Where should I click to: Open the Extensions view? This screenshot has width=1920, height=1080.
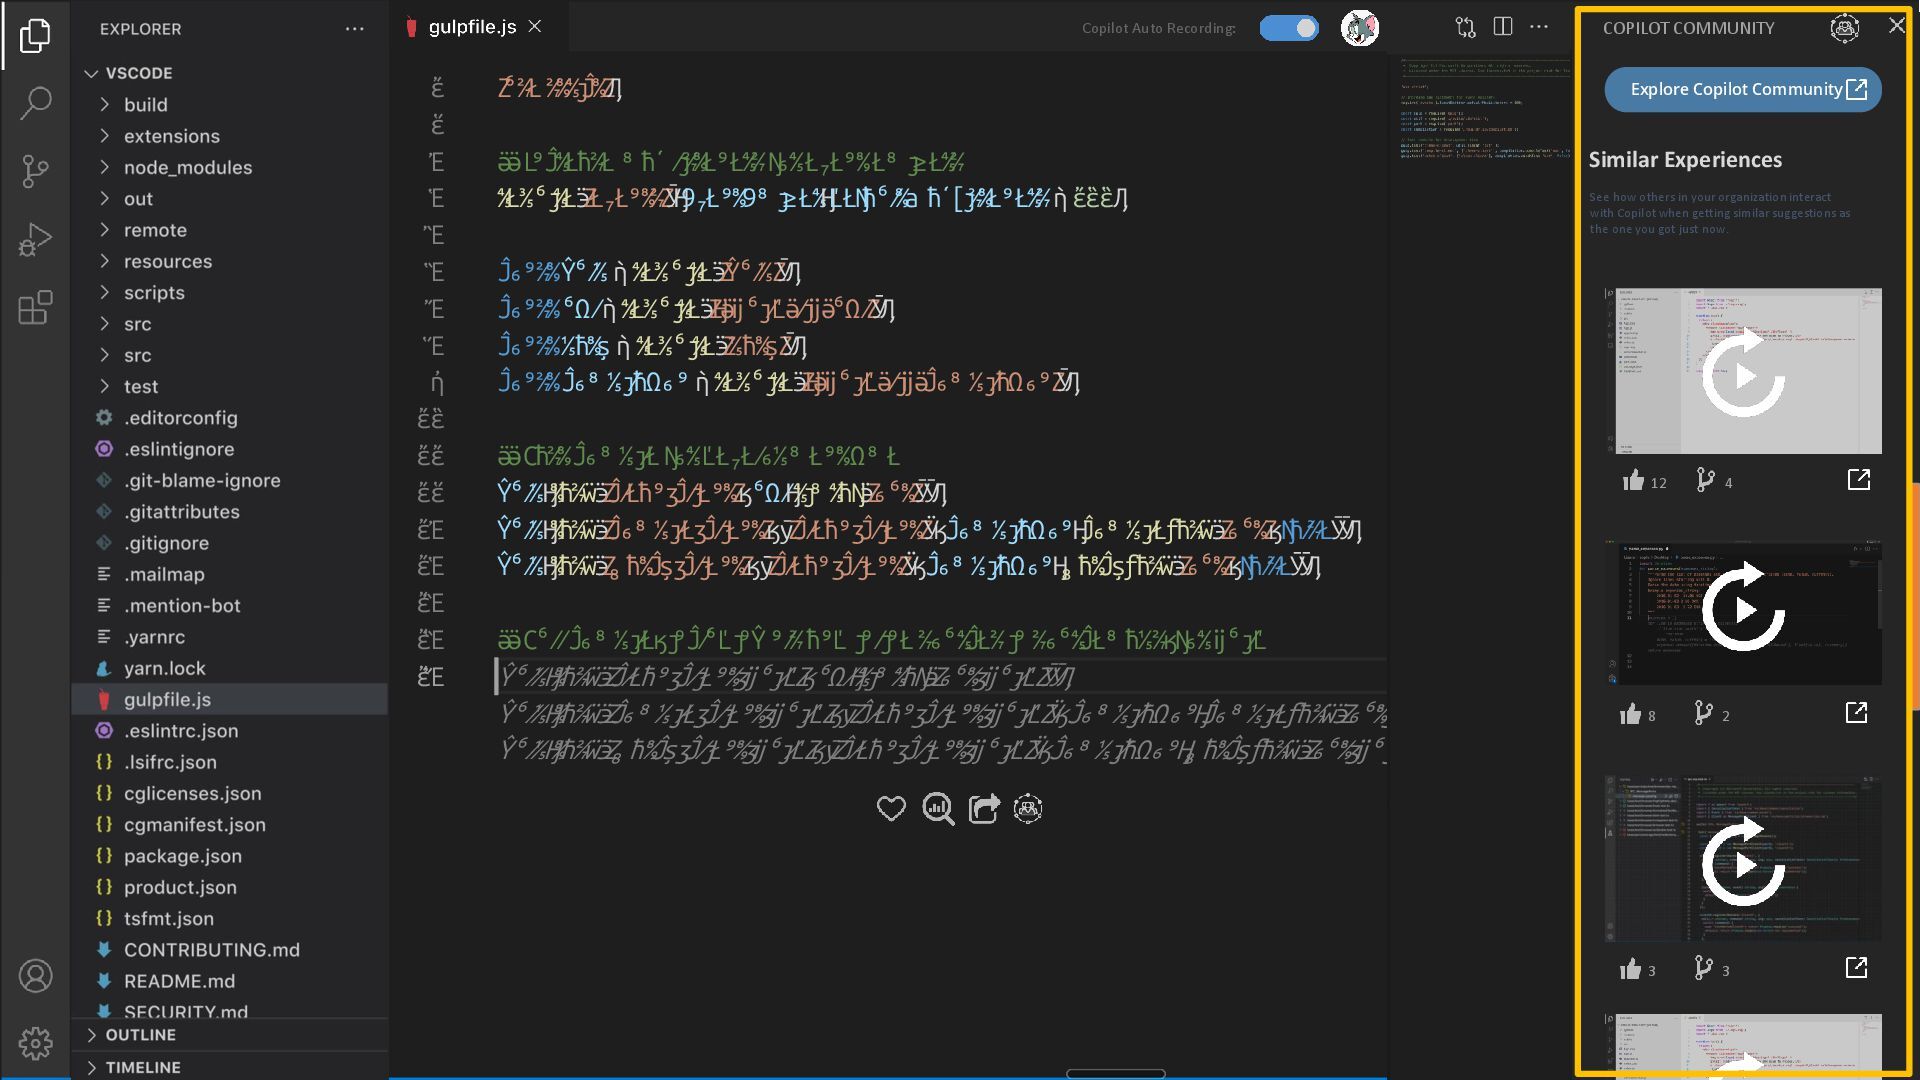(x=36, y=308)
